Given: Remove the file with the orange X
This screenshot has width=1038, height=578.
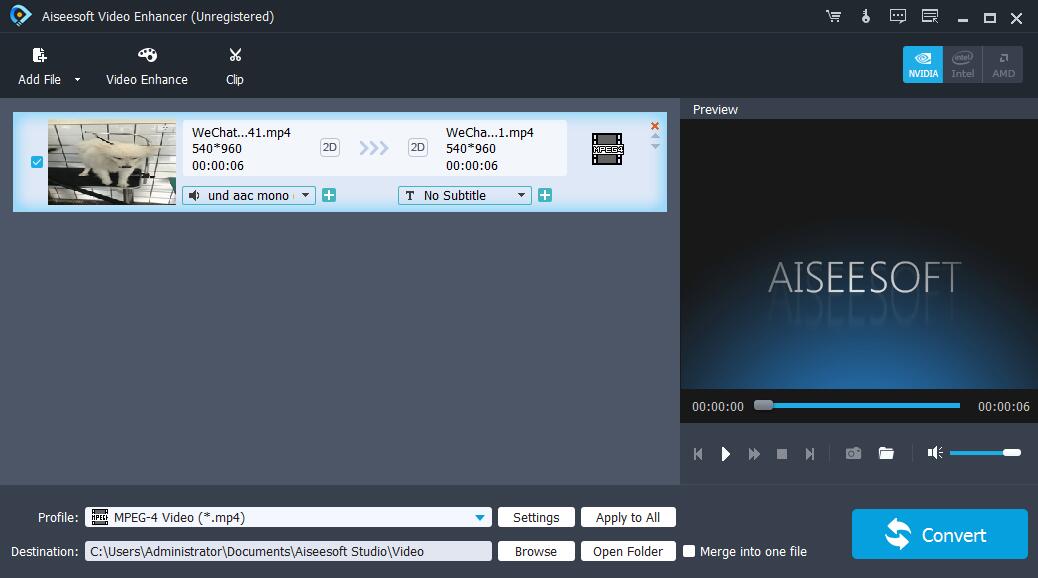Looking at the screenshot, I should (x=655, y=126).
